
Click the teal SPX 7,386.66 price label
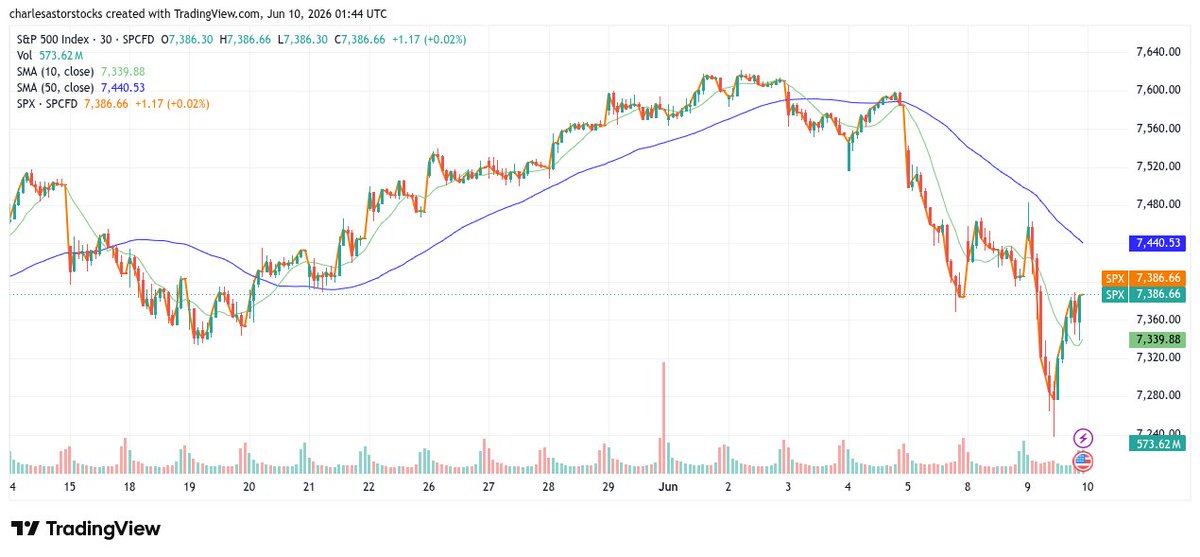(x=1142, y=294)
